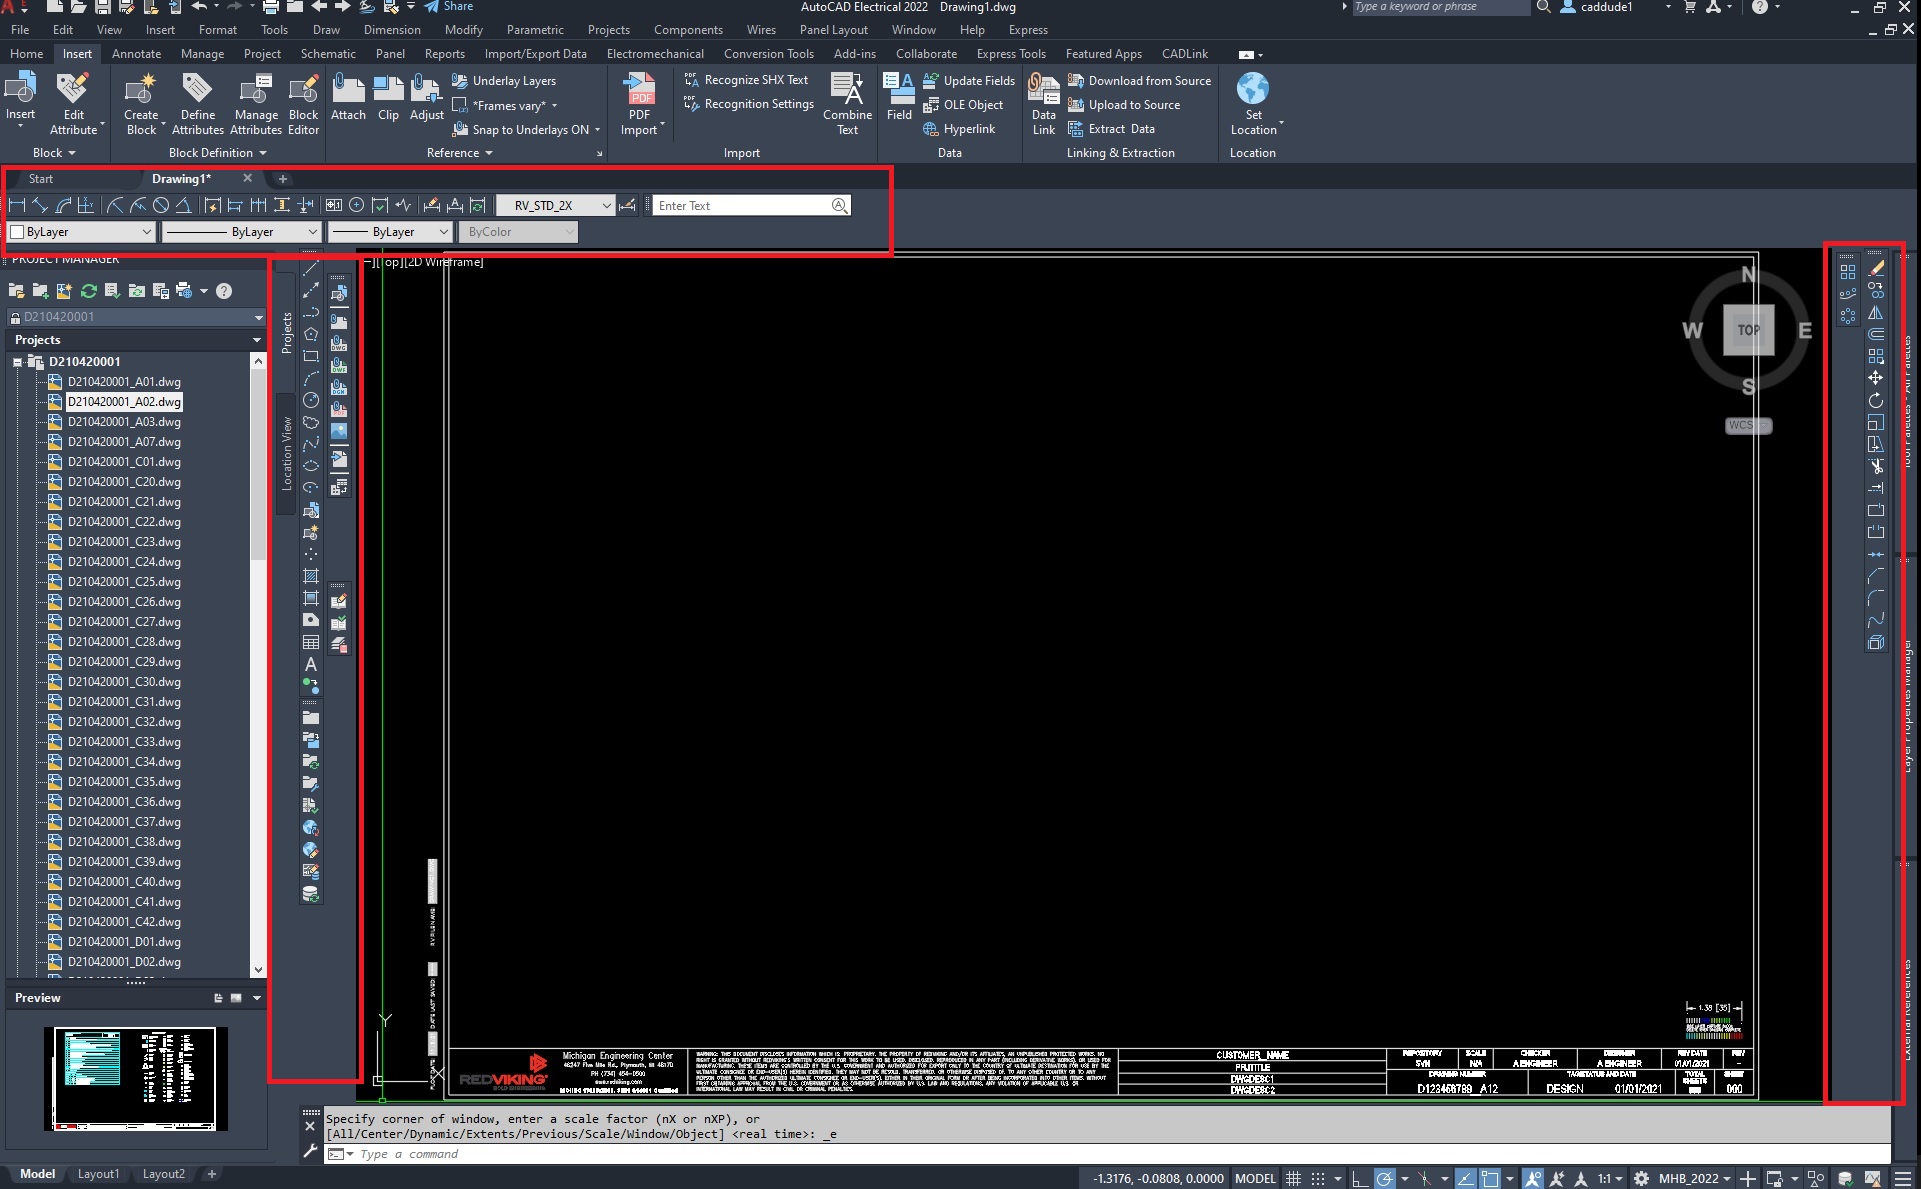Open the ByLayer color dropdown
Viewport: 1921px width, 1189px height.
pyautogui.click(x=146, y=232)
